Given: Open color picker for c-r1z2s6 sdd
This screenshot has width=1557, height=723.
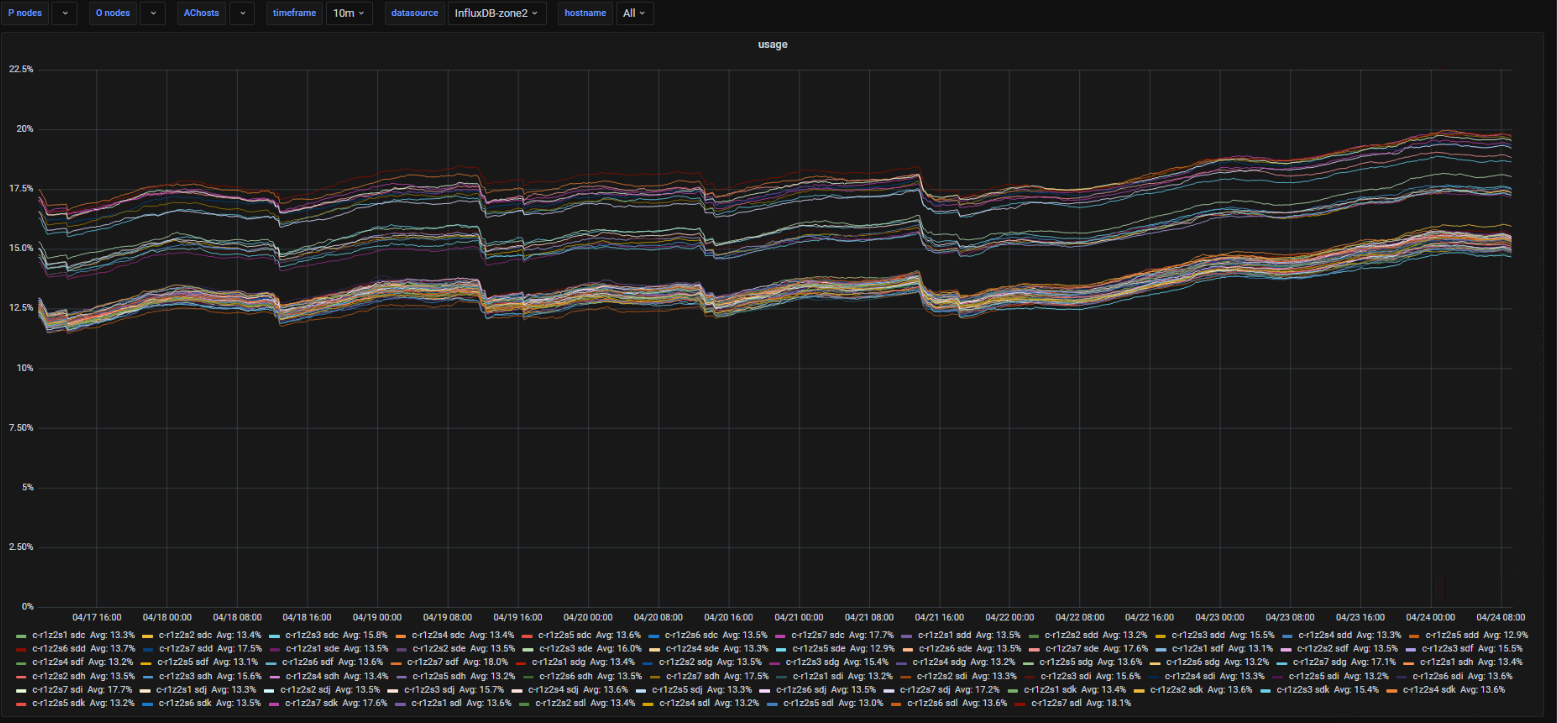Looking at the screenshot, I should (22, 649).
